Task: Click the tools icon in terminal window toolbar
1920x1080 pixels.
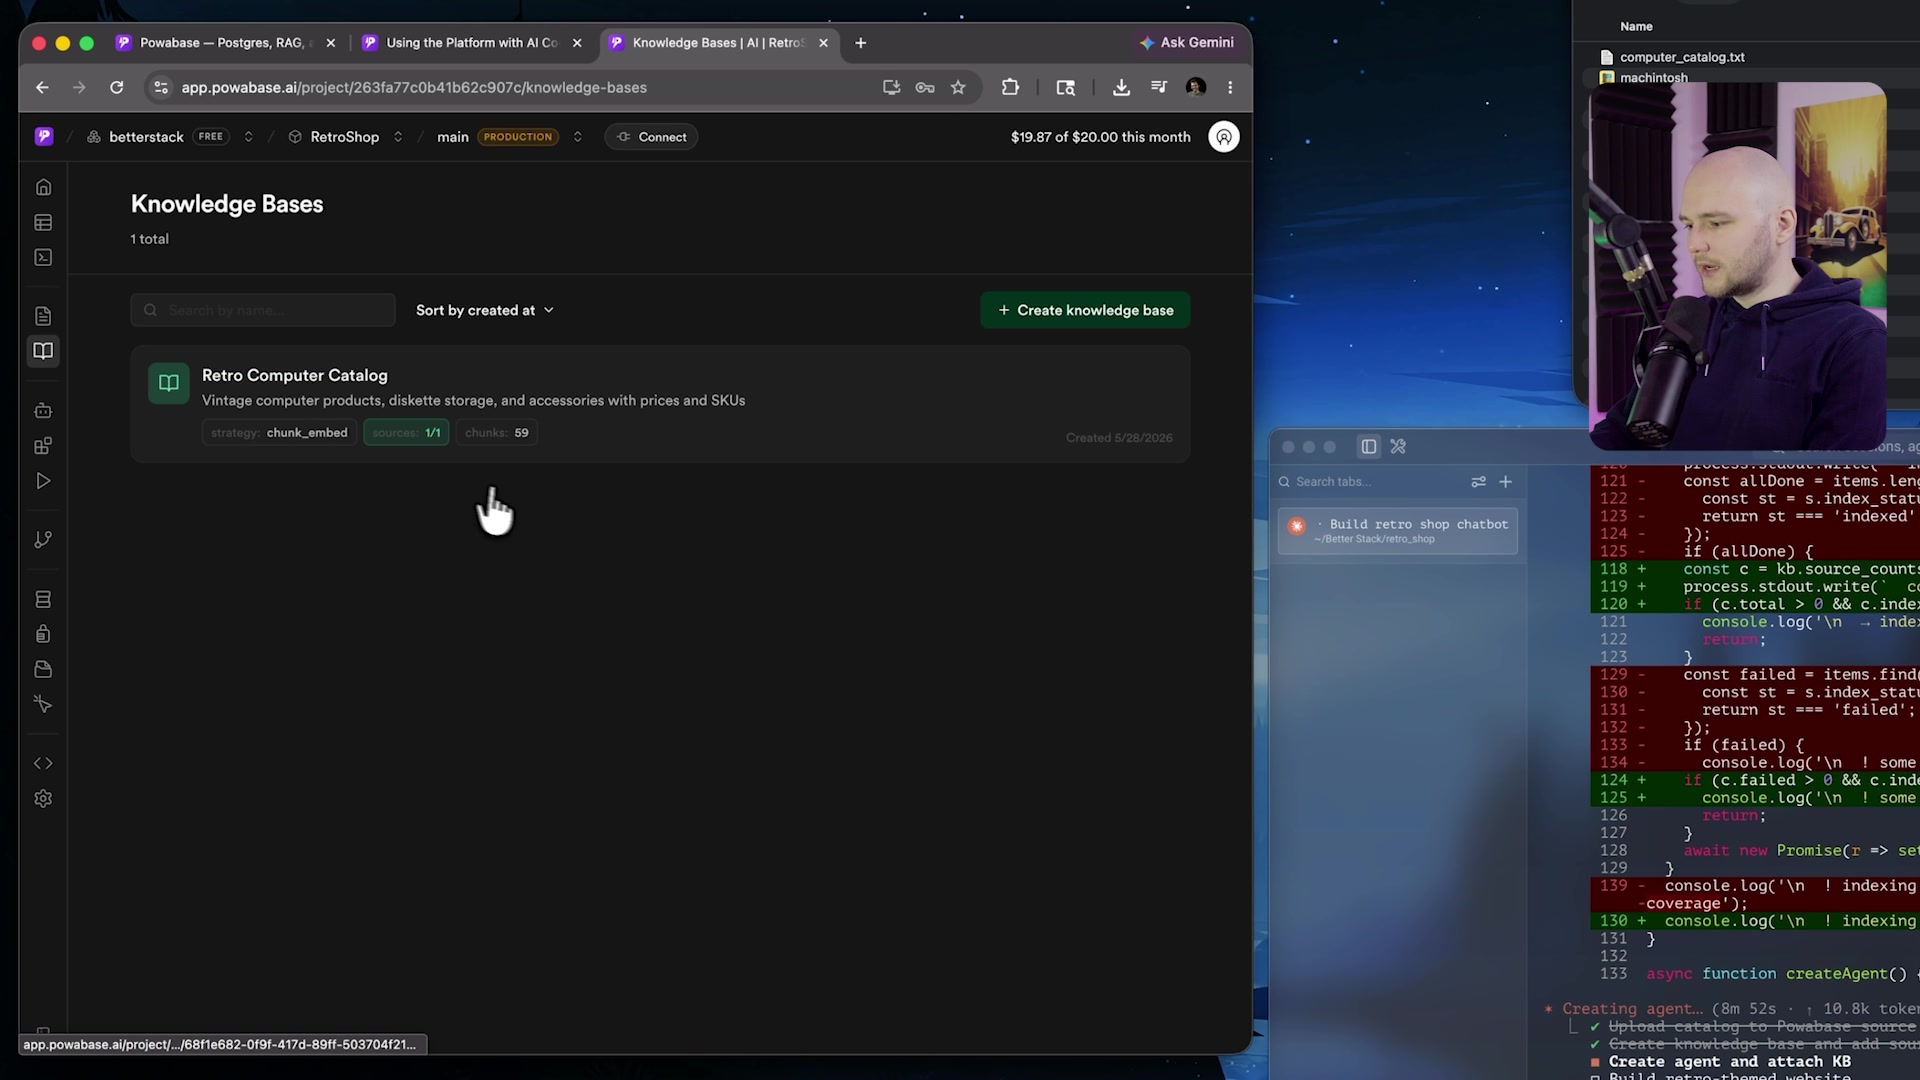Action: click(1398, 446)
